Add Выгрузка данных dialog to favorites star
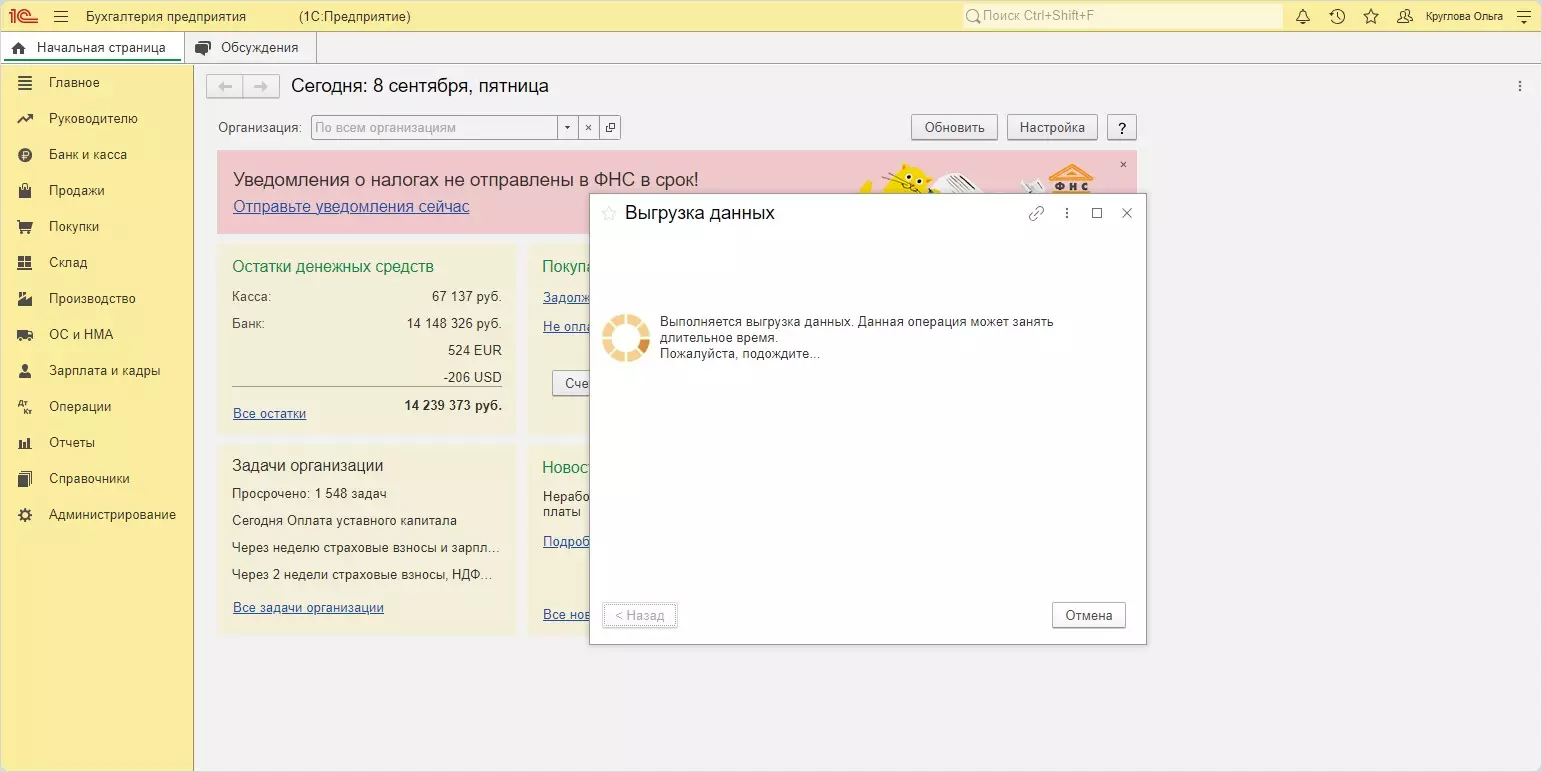Screen dimensions: 1542x772 [x=609, y=213]
